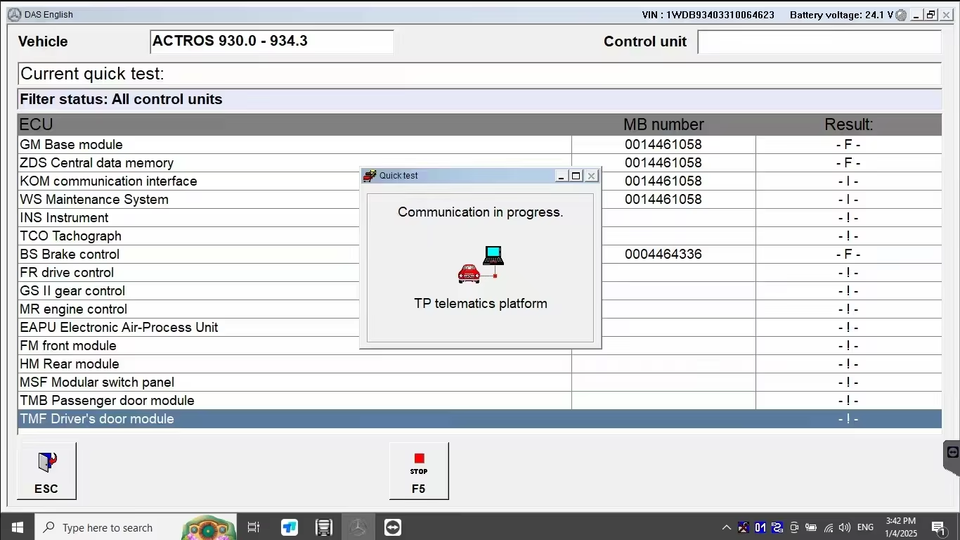Click the -F- result for GM Base module
The image size is (960, 540).
pos(848,144)
